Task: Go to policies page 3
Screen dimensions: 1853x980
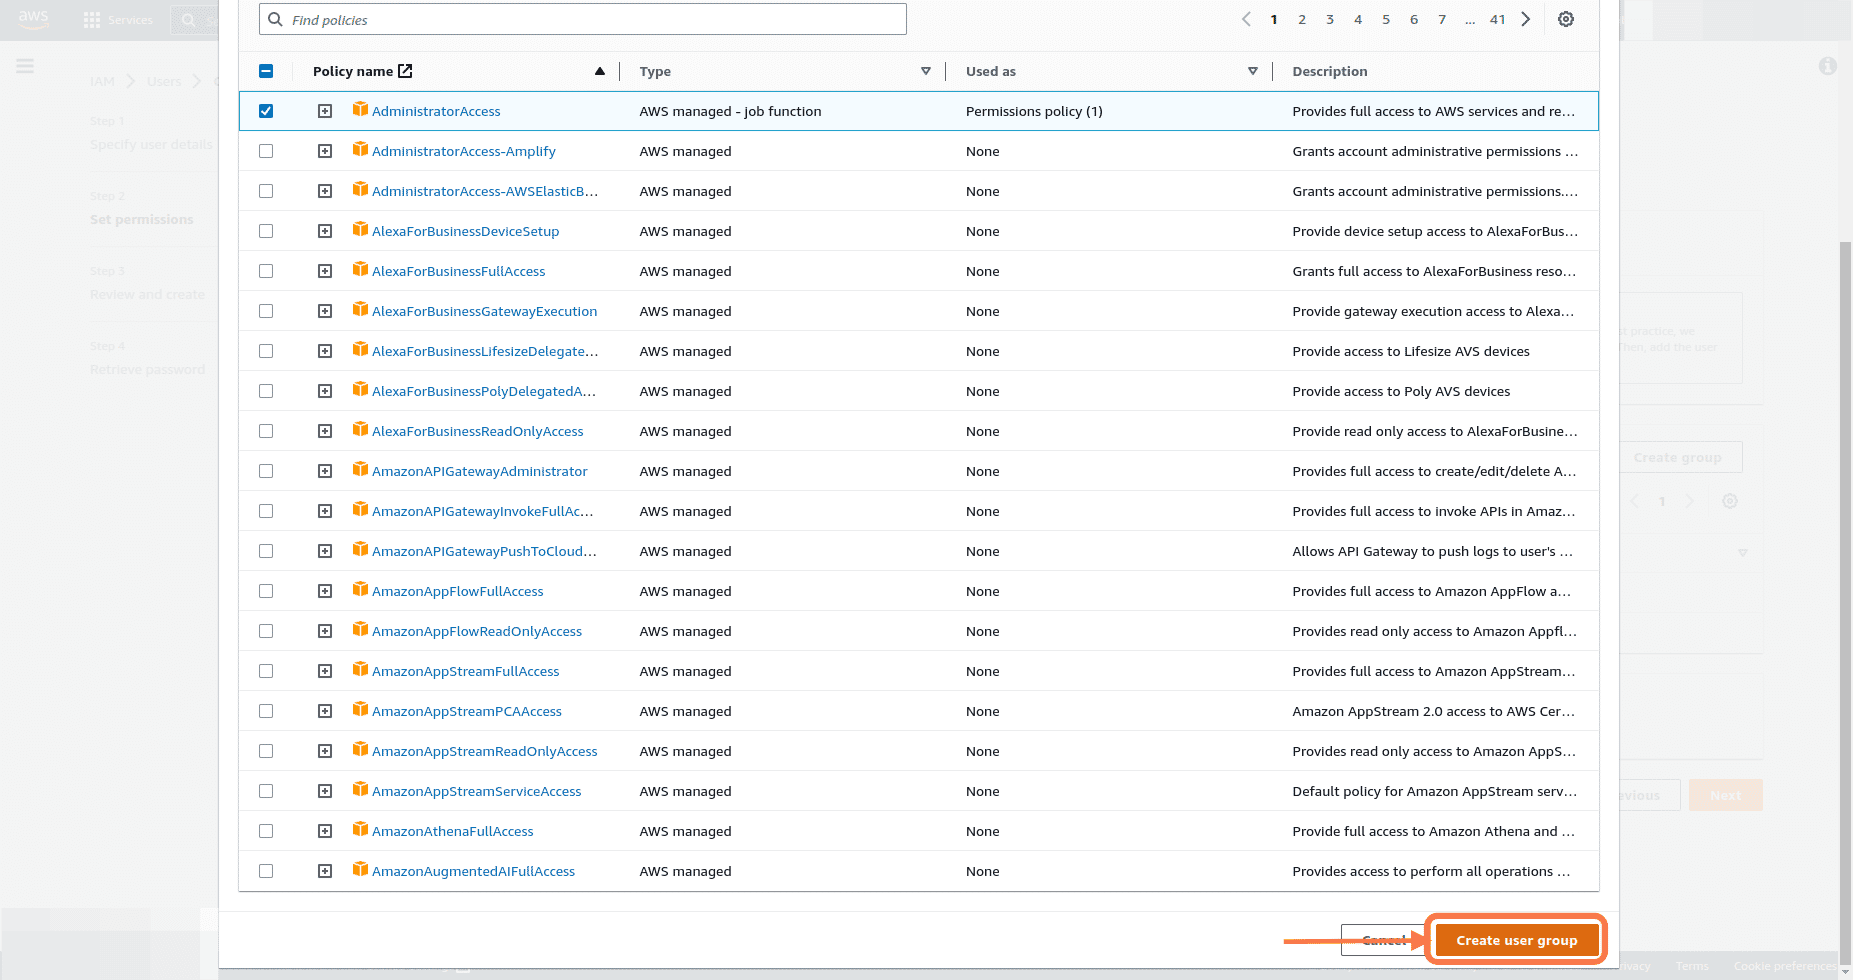Action: 1330,19
